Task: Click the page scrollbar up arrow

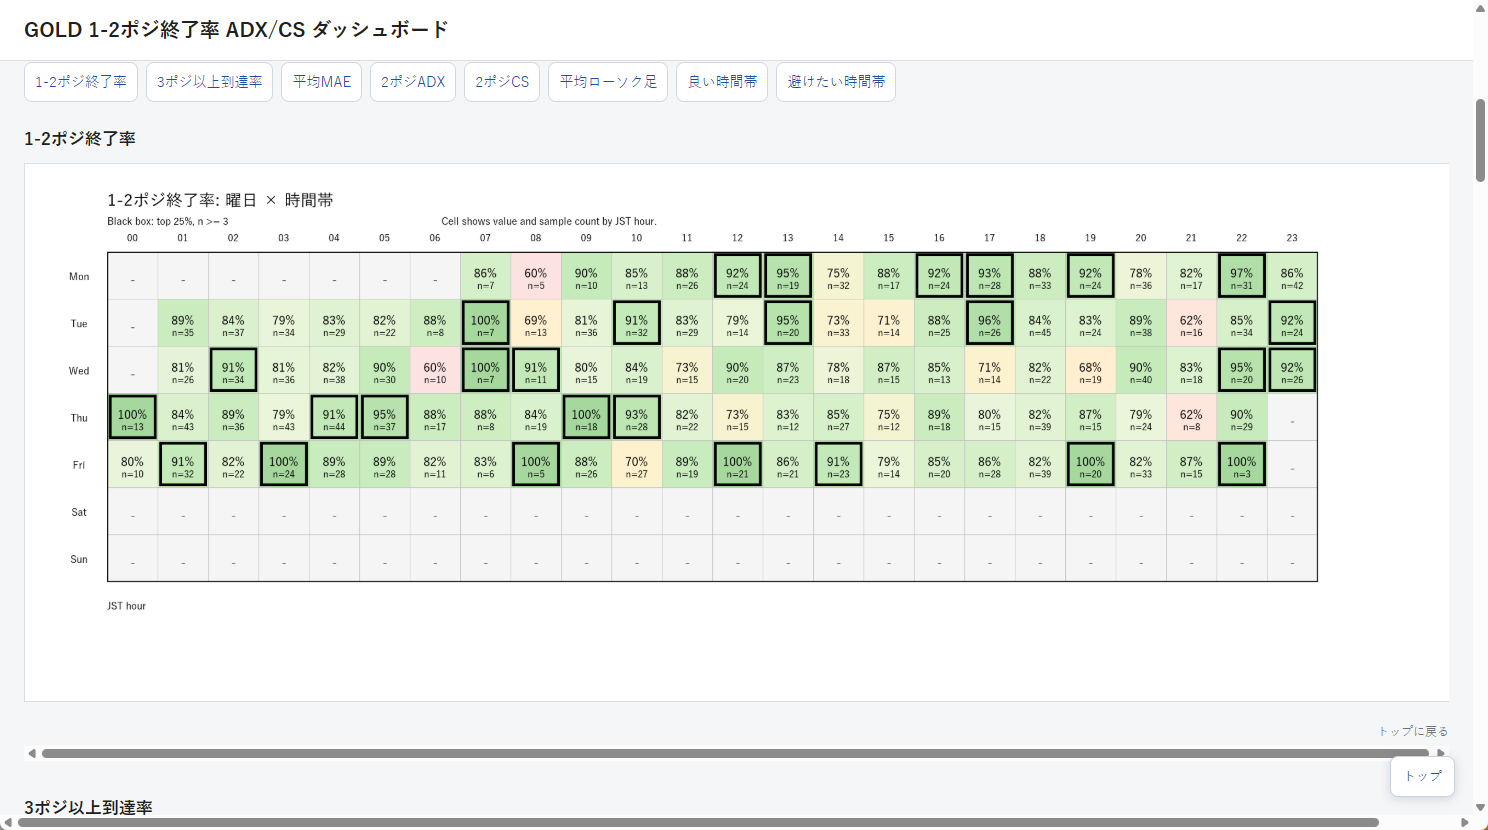Action: [1481, 8]
